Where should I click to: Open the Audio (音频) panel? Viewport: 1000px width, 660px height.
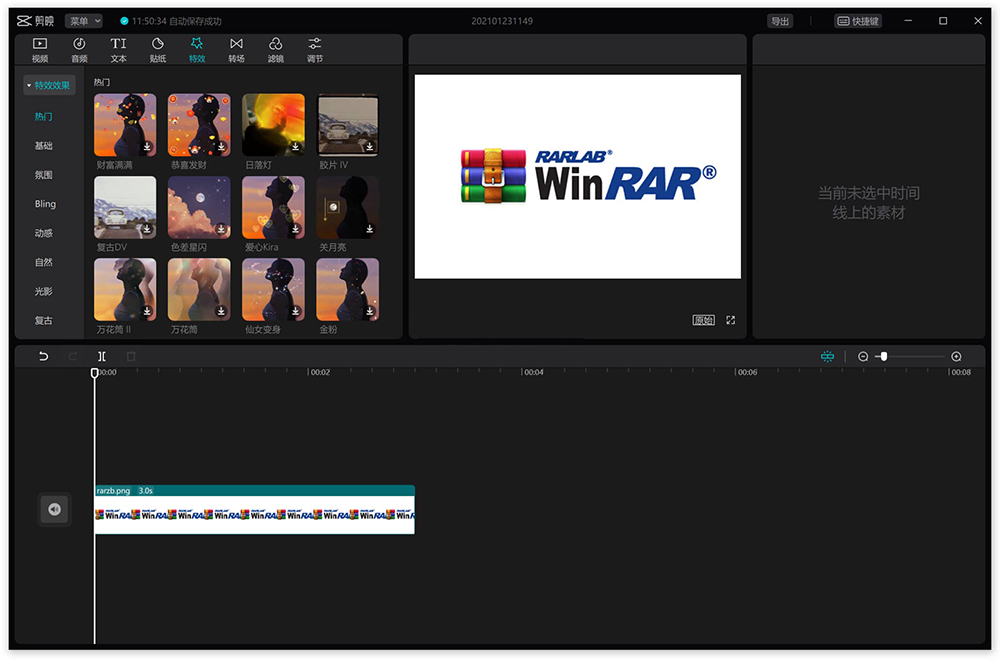(79, 49)
